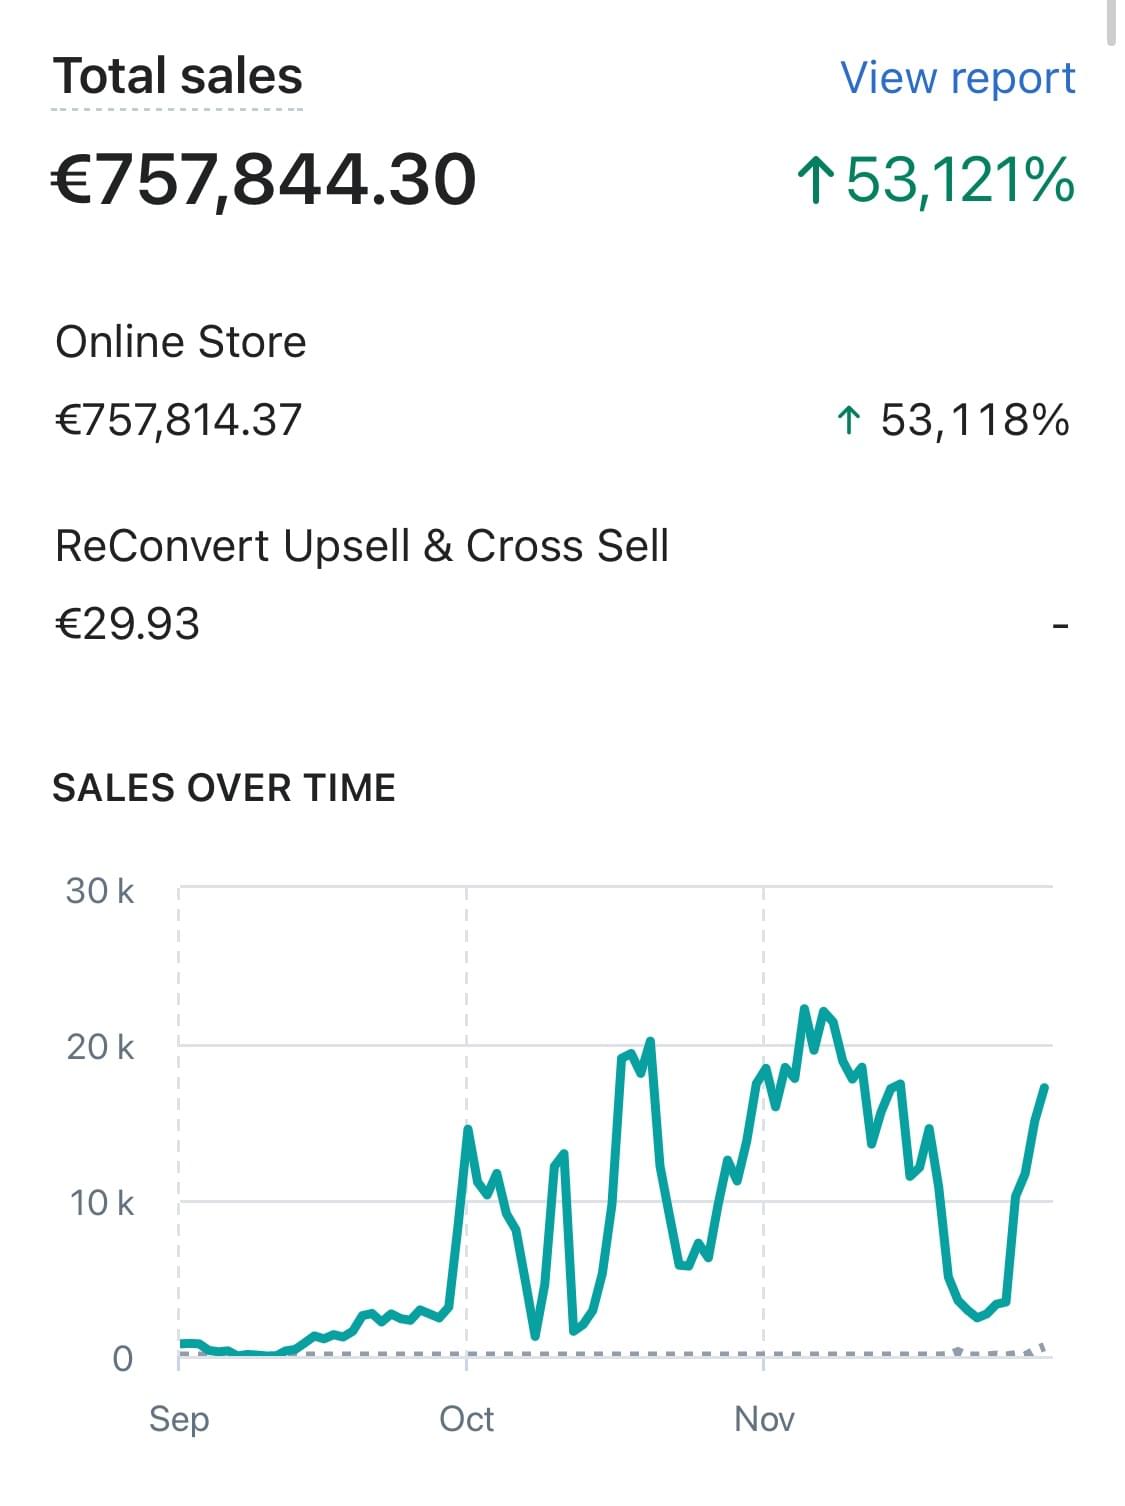The image size is (1125, 1506).
Task: Click small up arrow beside 53,118%
Action: coord(848,421)
